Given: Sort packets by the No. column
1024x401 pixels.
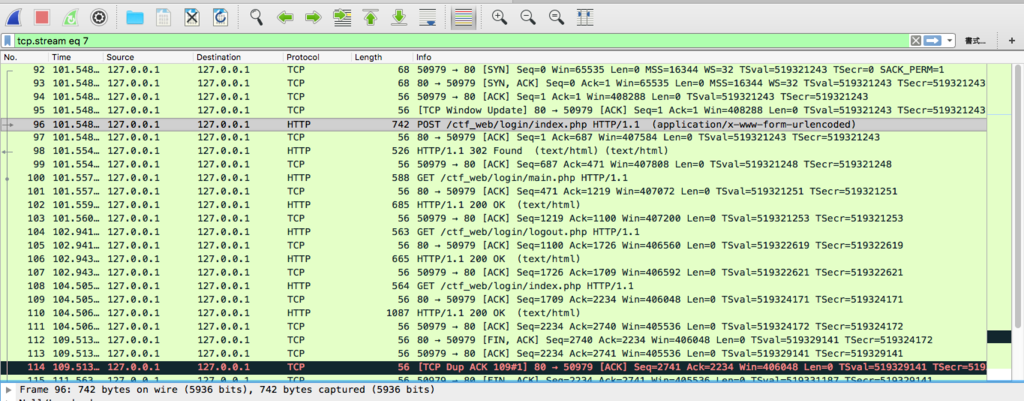Looking at the screenshot, I should pos(24,57).
